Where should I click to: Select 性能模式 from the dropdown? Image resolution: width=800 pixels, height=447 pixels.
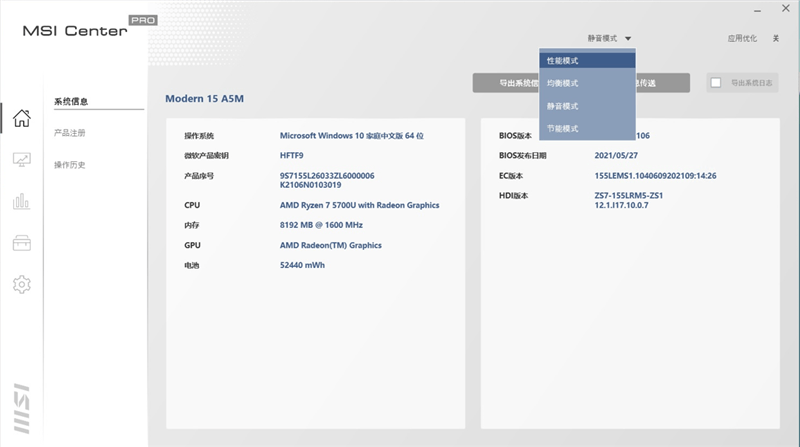coord(587,61)
